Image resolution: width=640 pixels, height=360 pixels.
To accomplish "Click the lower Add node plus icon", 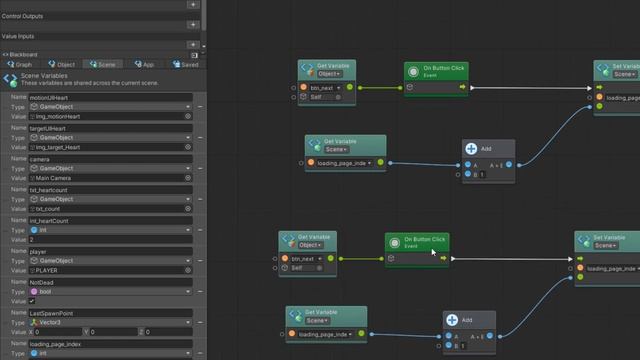I will coord(452,320).
